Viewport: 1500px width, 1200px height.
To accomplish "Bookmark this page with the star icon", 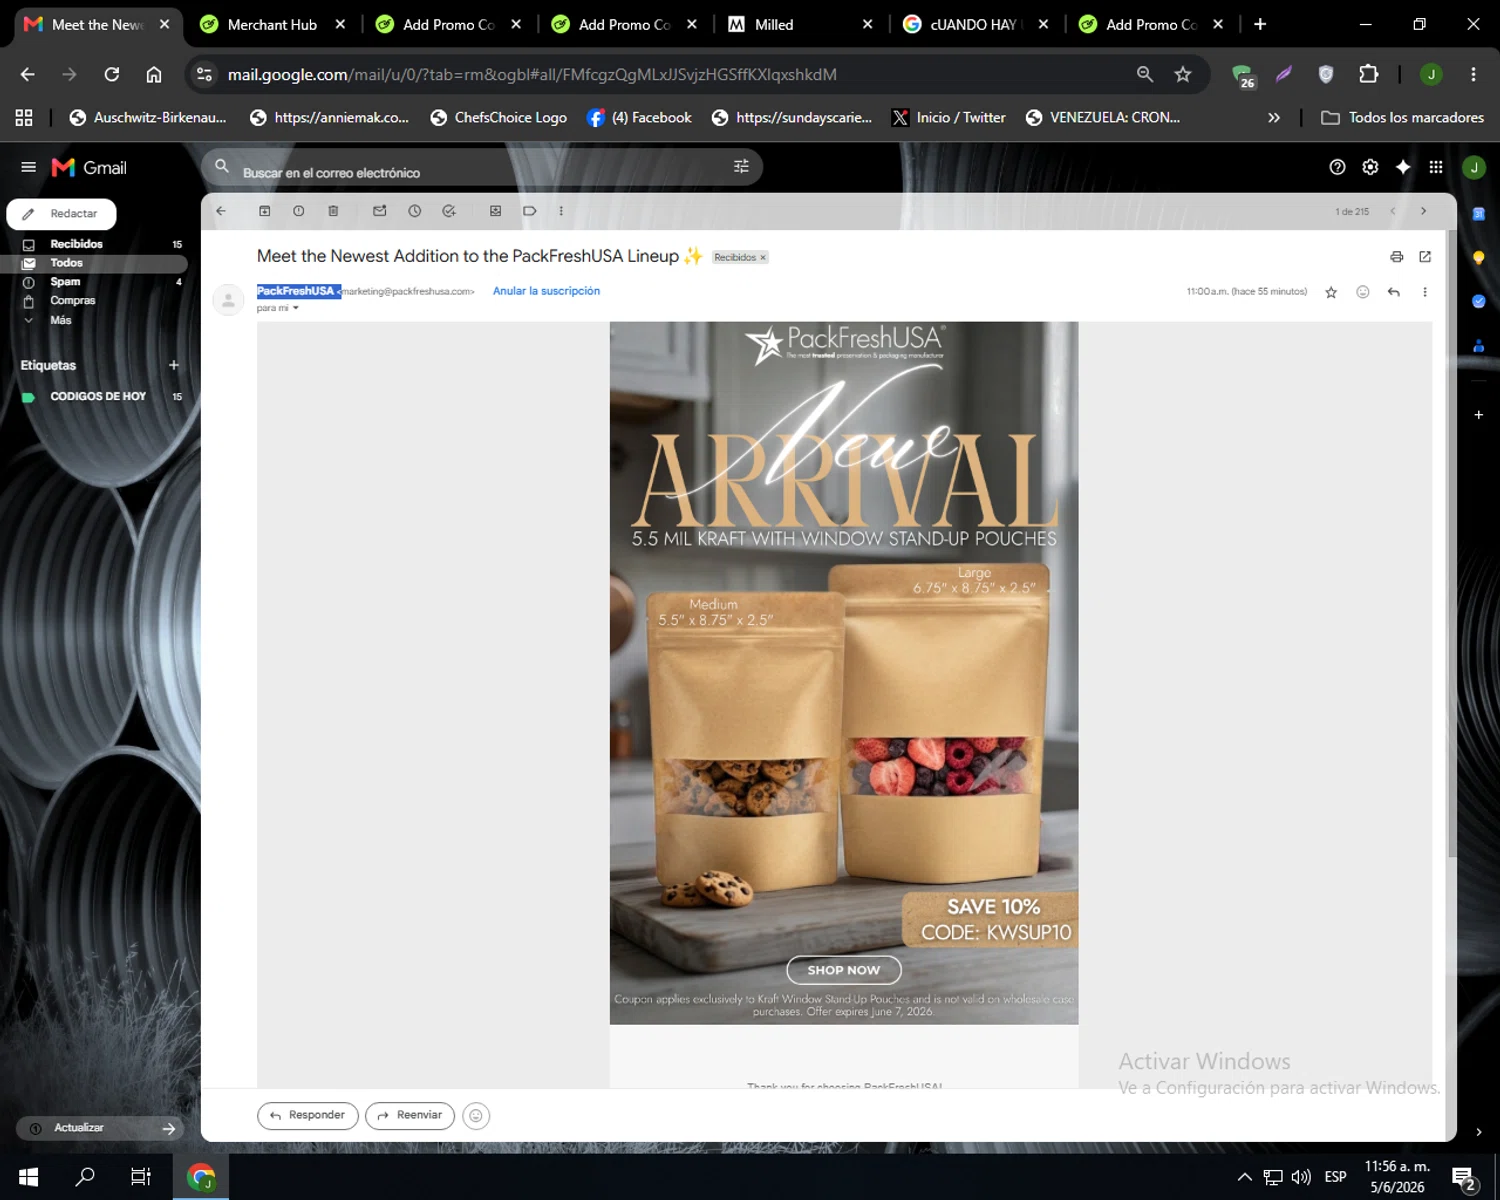I will click(x=1183, y=74).
